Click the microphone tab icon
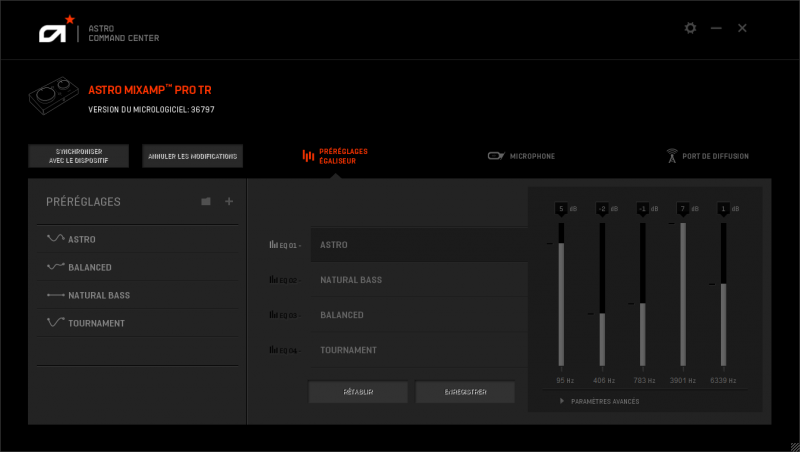 point(496,156)
